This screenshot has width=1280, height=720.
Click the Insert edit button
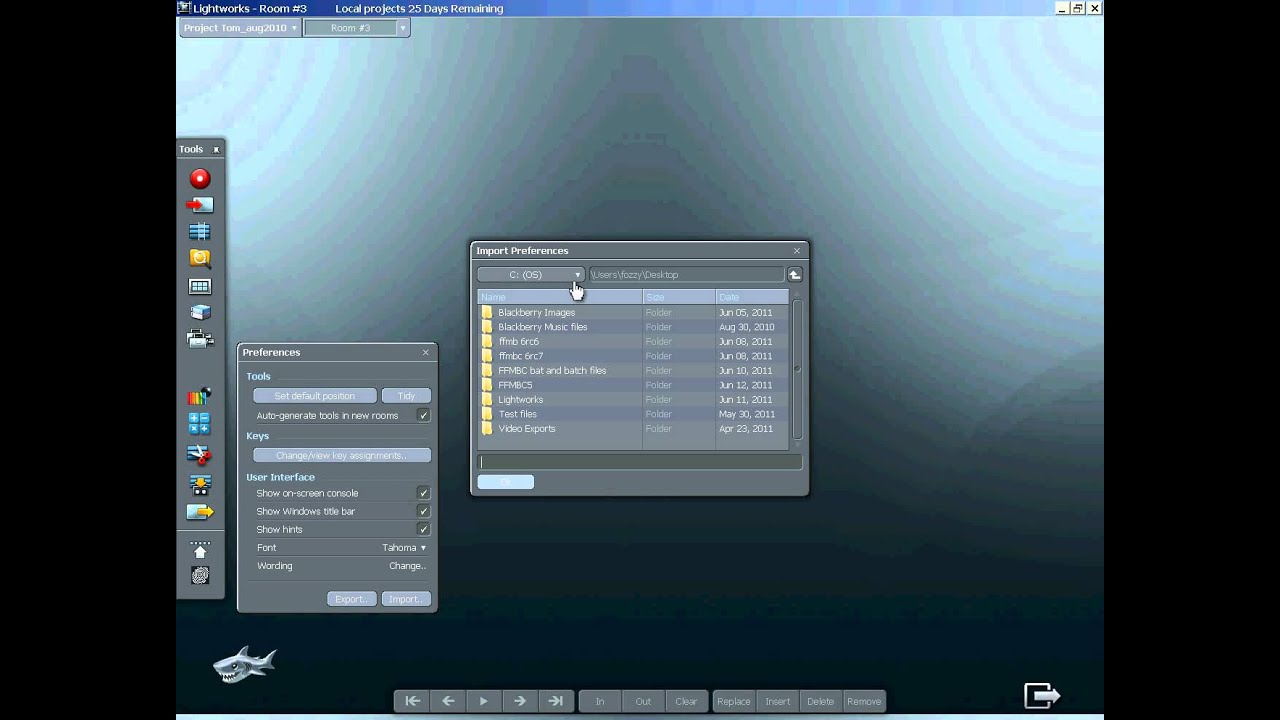[777, 701]
